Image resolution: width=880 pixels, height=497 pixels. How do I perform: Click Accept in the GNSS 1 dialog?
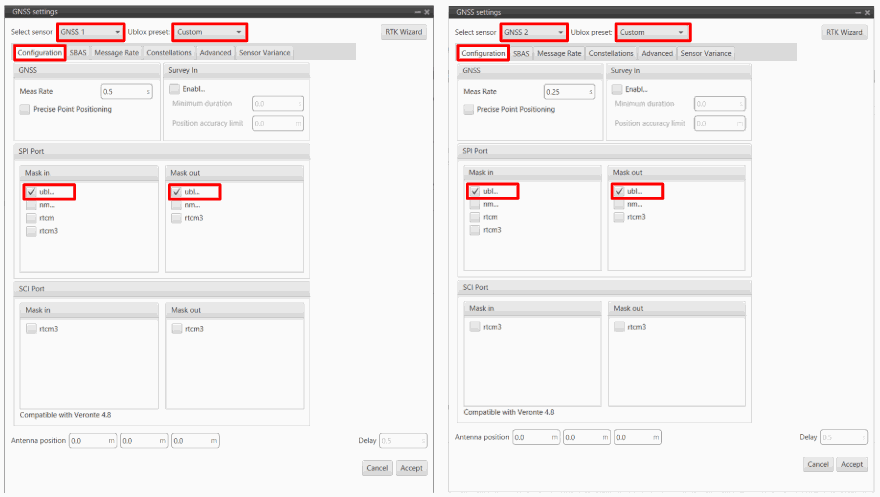(x=411, y=468)
